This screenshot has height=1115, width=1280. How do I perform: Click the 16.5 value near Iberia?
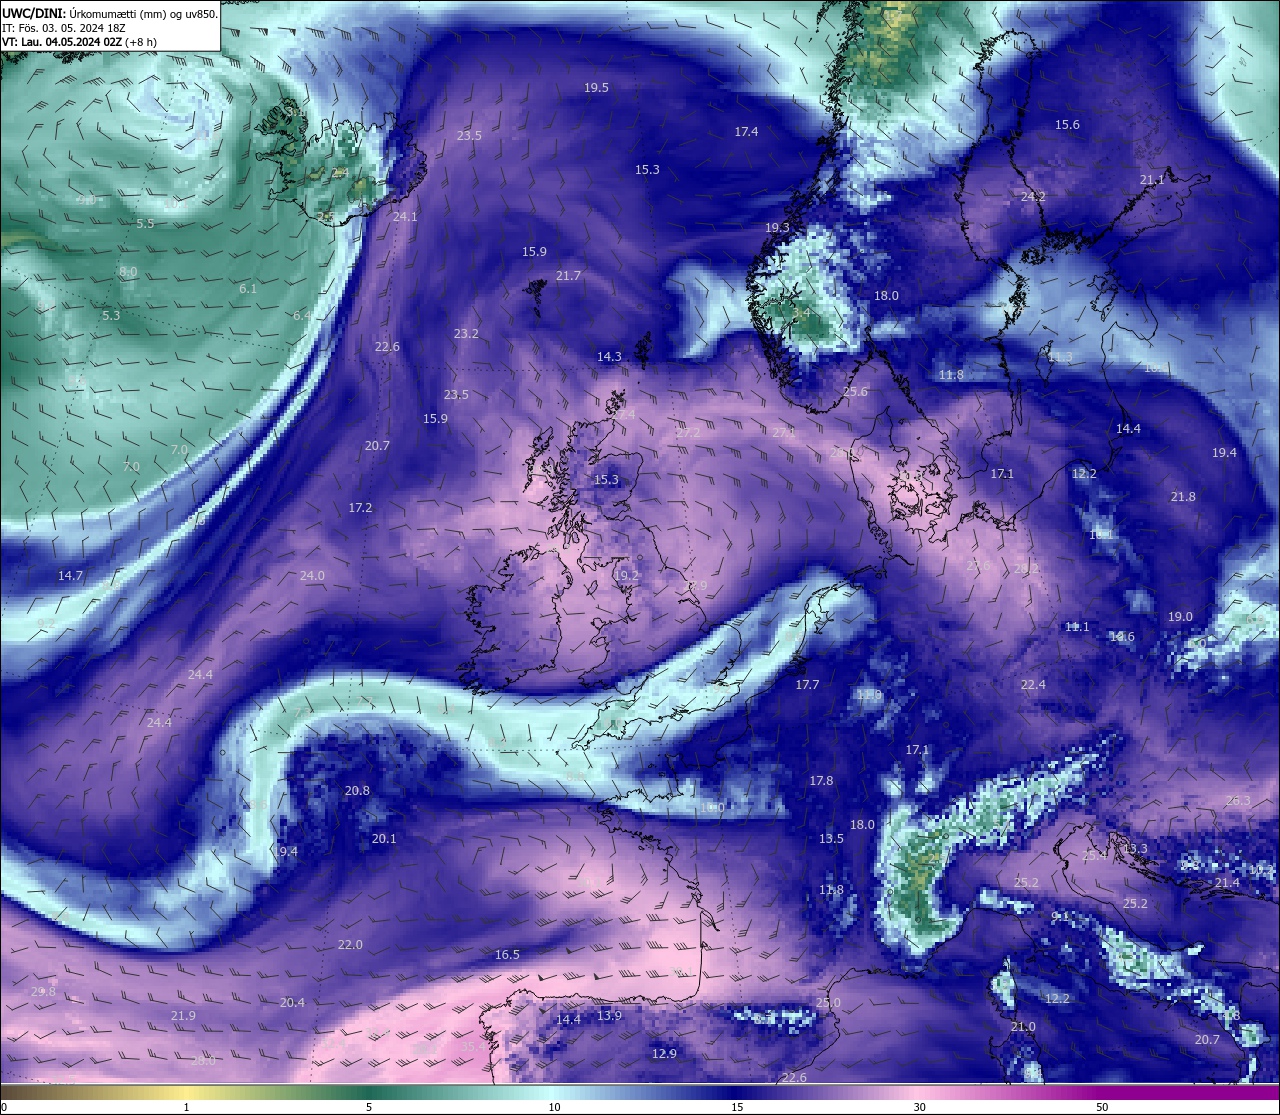(507, 955)
